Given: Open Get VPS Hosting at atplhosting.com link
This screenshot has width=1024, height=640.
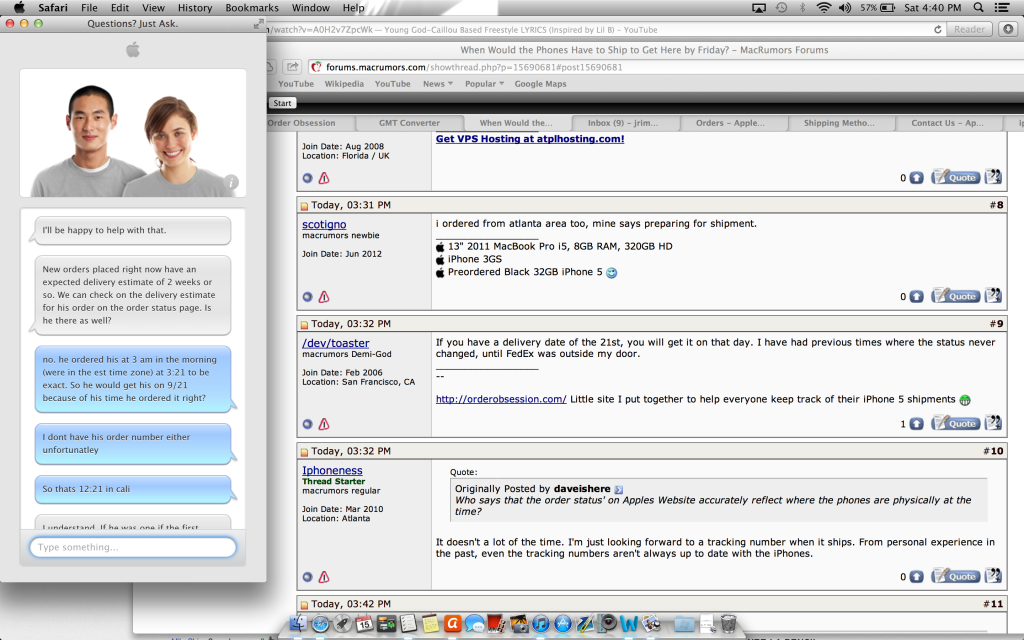Looking at the screenshot, I should [x=530, y=139].
